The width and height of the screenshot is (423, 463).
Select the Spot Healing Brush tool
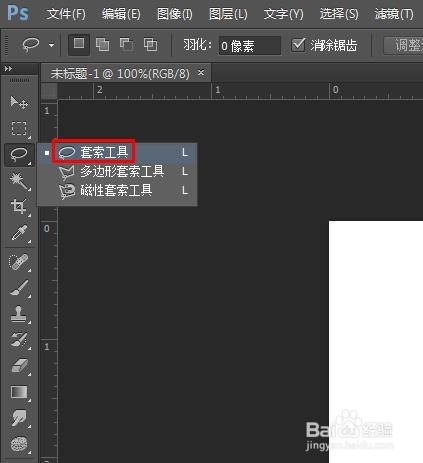pos(19,262)
